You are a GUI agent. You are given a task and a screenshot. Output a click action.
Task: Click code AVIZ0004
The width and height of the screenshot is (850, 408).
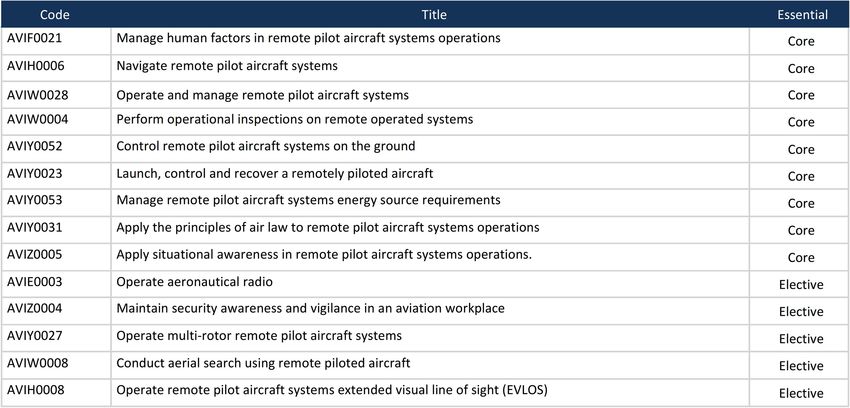coord(34,309)
